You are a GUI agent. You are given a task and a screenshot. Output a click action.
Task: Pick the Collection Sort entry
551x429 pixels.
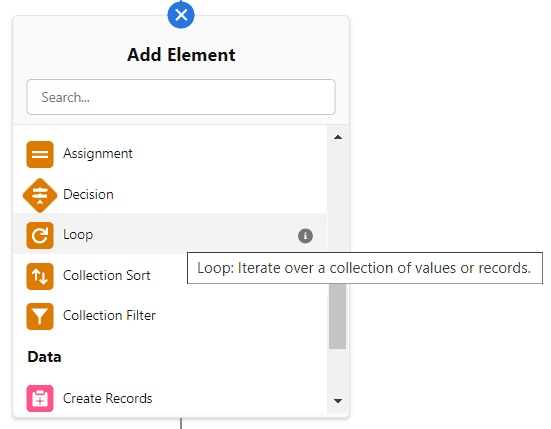click(x=170, y=276)
